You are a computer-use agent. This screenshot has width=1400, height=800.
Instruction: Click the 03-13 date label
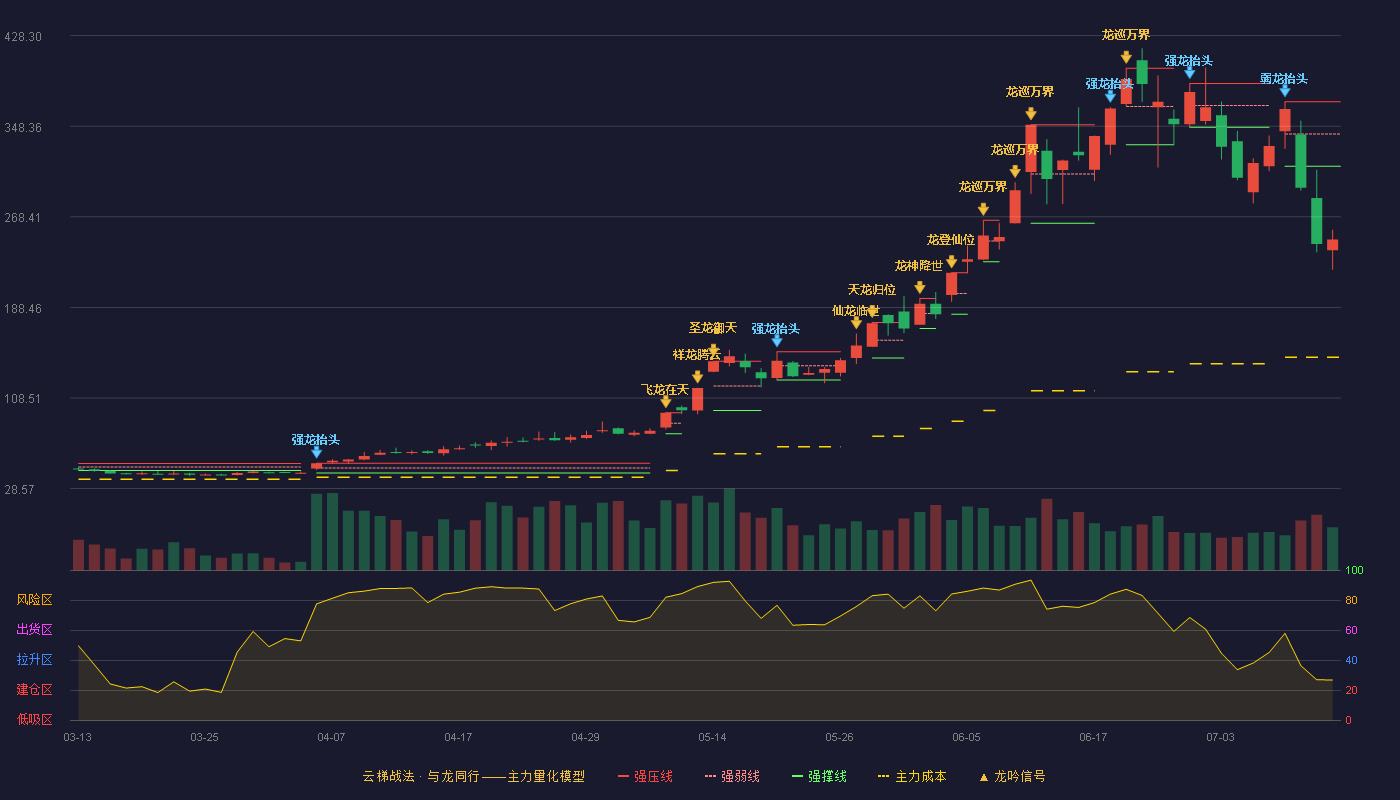[x=77, y=737]
